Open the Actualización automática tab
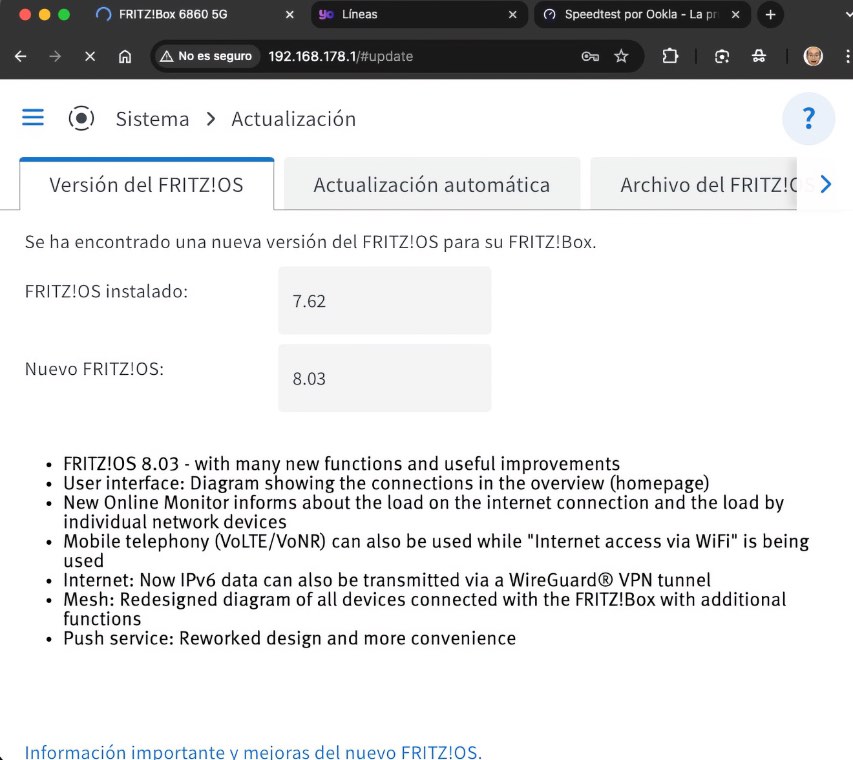This screenshot has height=760, width=853. tap(432, 185)
